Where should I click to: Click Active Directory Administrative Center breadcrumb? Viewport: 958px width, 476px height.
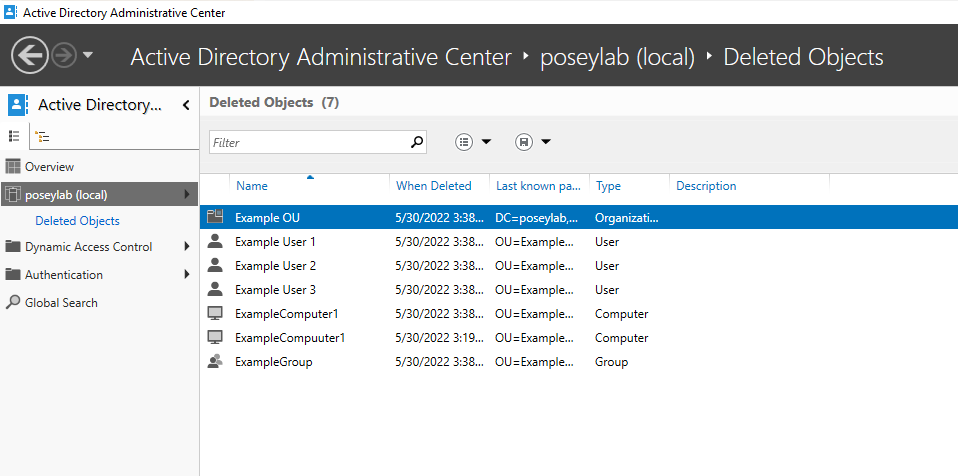321,57
